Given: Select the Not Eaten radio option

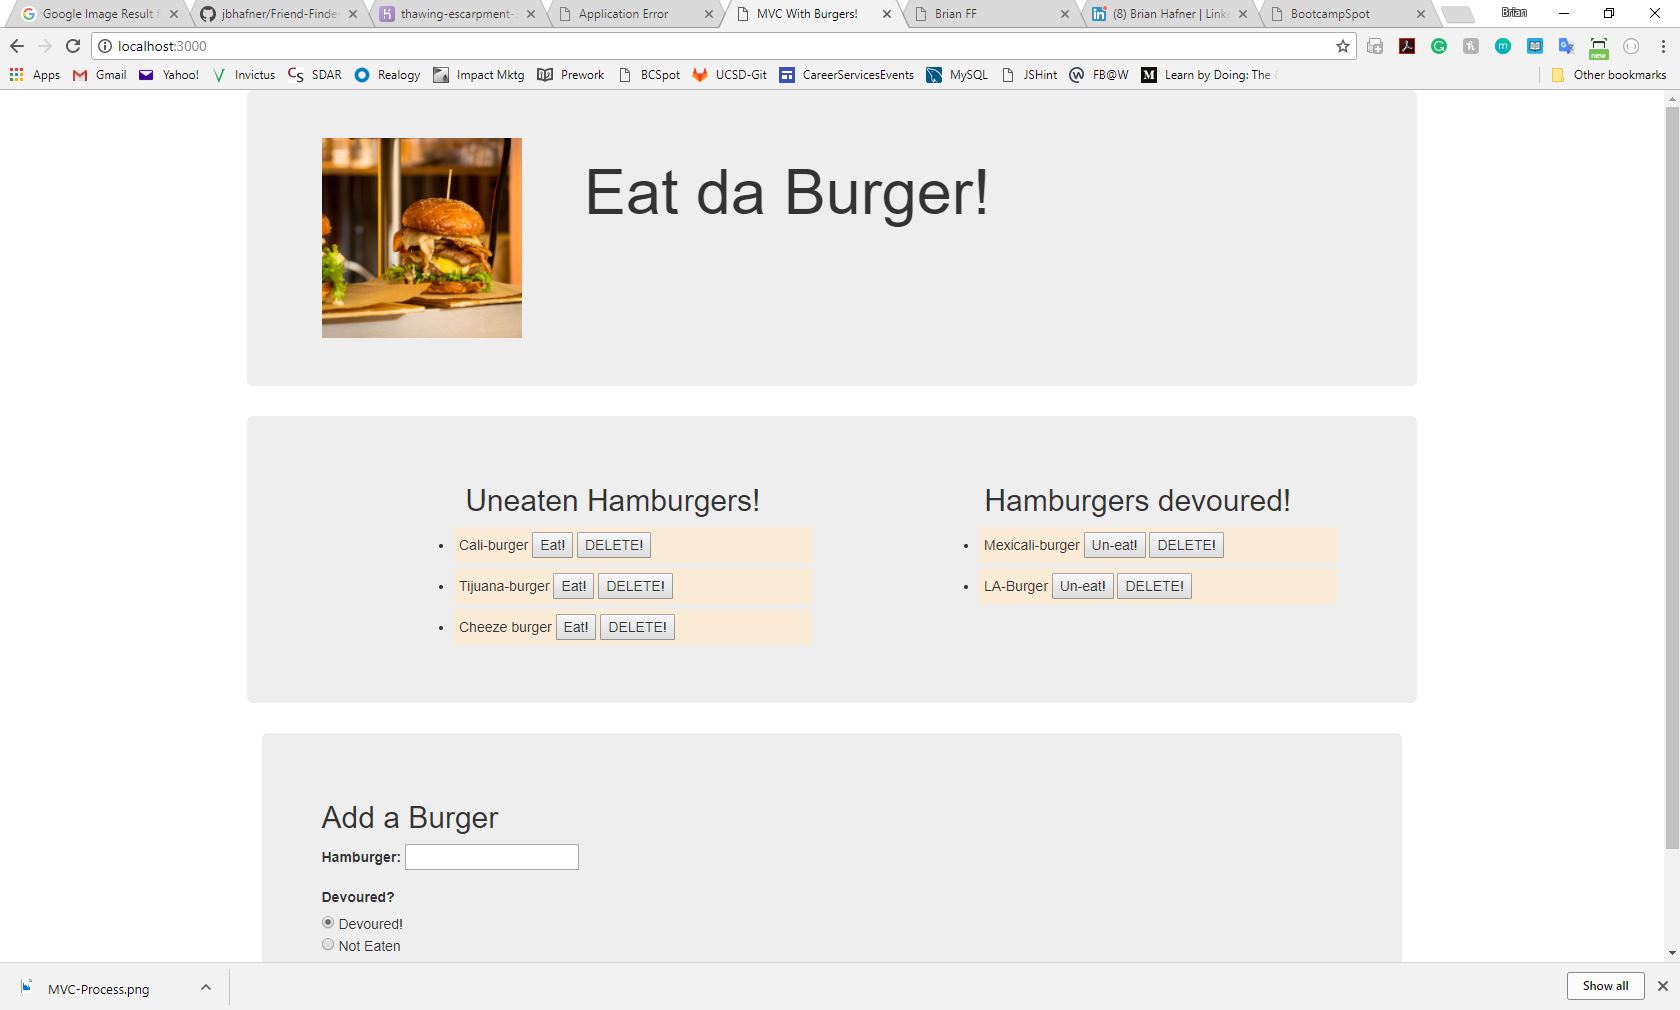Looking at the screenshot, I should point(328,944).
